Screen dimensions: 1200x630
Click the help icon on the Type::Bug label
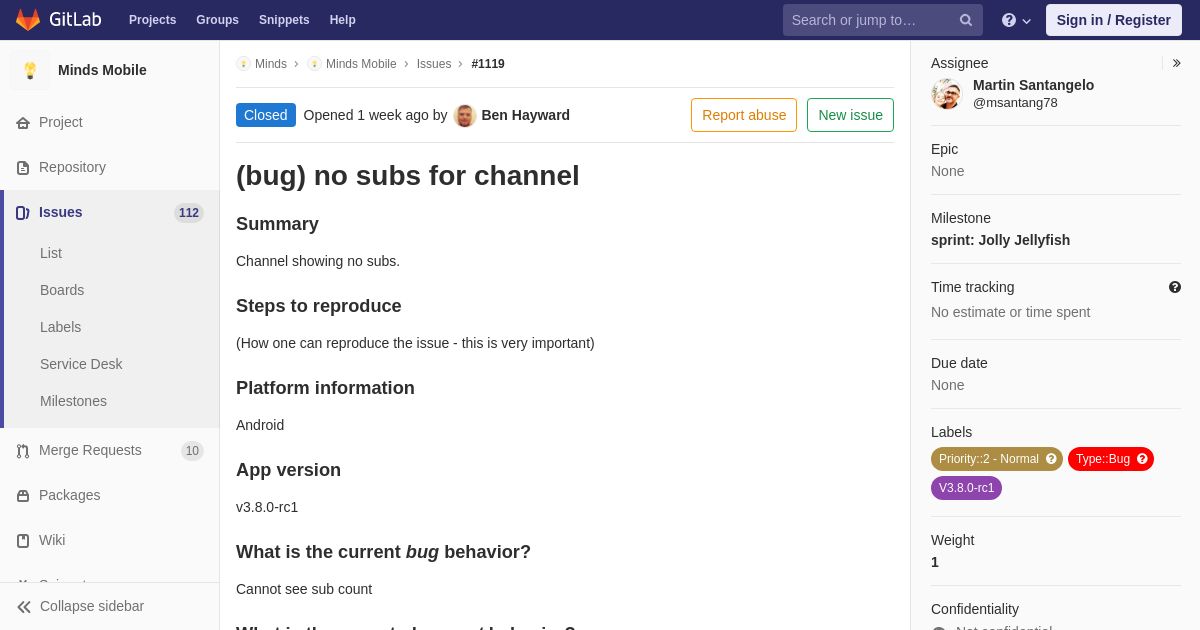point(1142,459)
